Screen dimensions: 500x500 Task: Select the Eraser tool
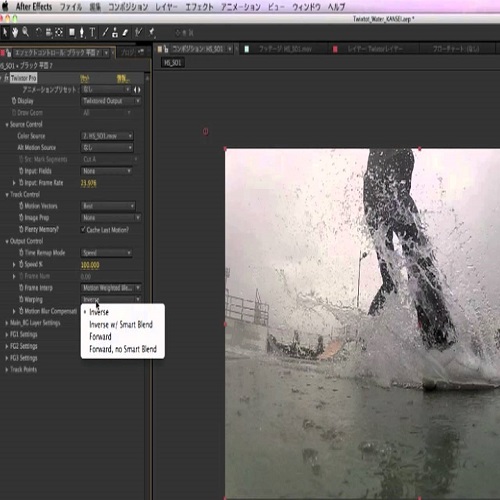pos(125,33)
